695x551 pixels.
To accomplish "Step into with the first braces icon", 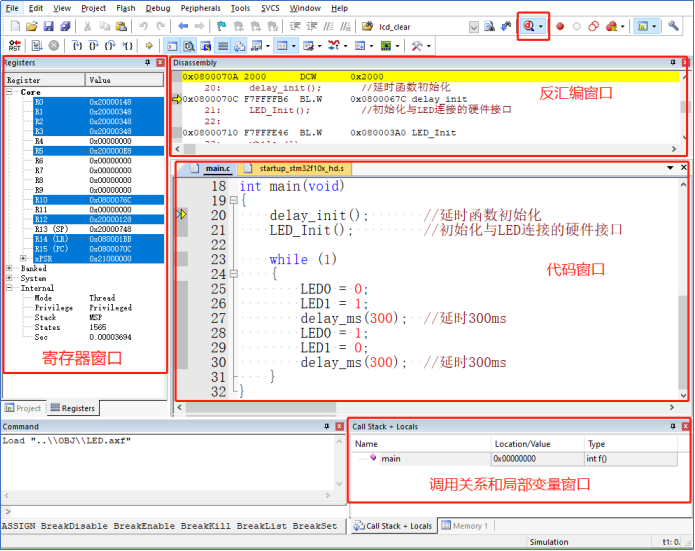I will (x=77, y=46).
